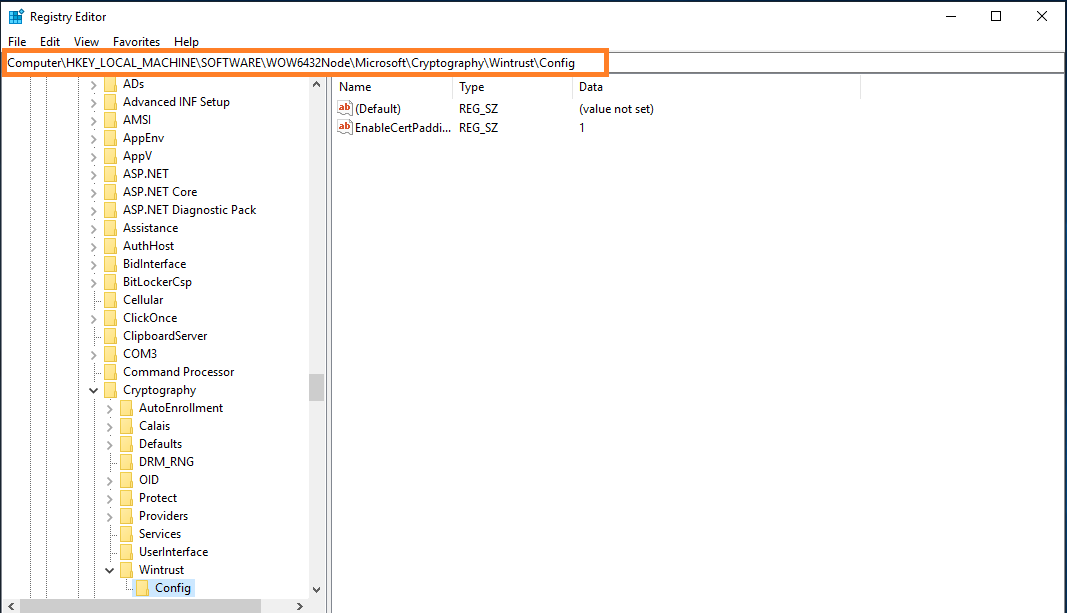Click tree pane scroll right arrow
The image size is (1067, 613).
pos(300,606)
